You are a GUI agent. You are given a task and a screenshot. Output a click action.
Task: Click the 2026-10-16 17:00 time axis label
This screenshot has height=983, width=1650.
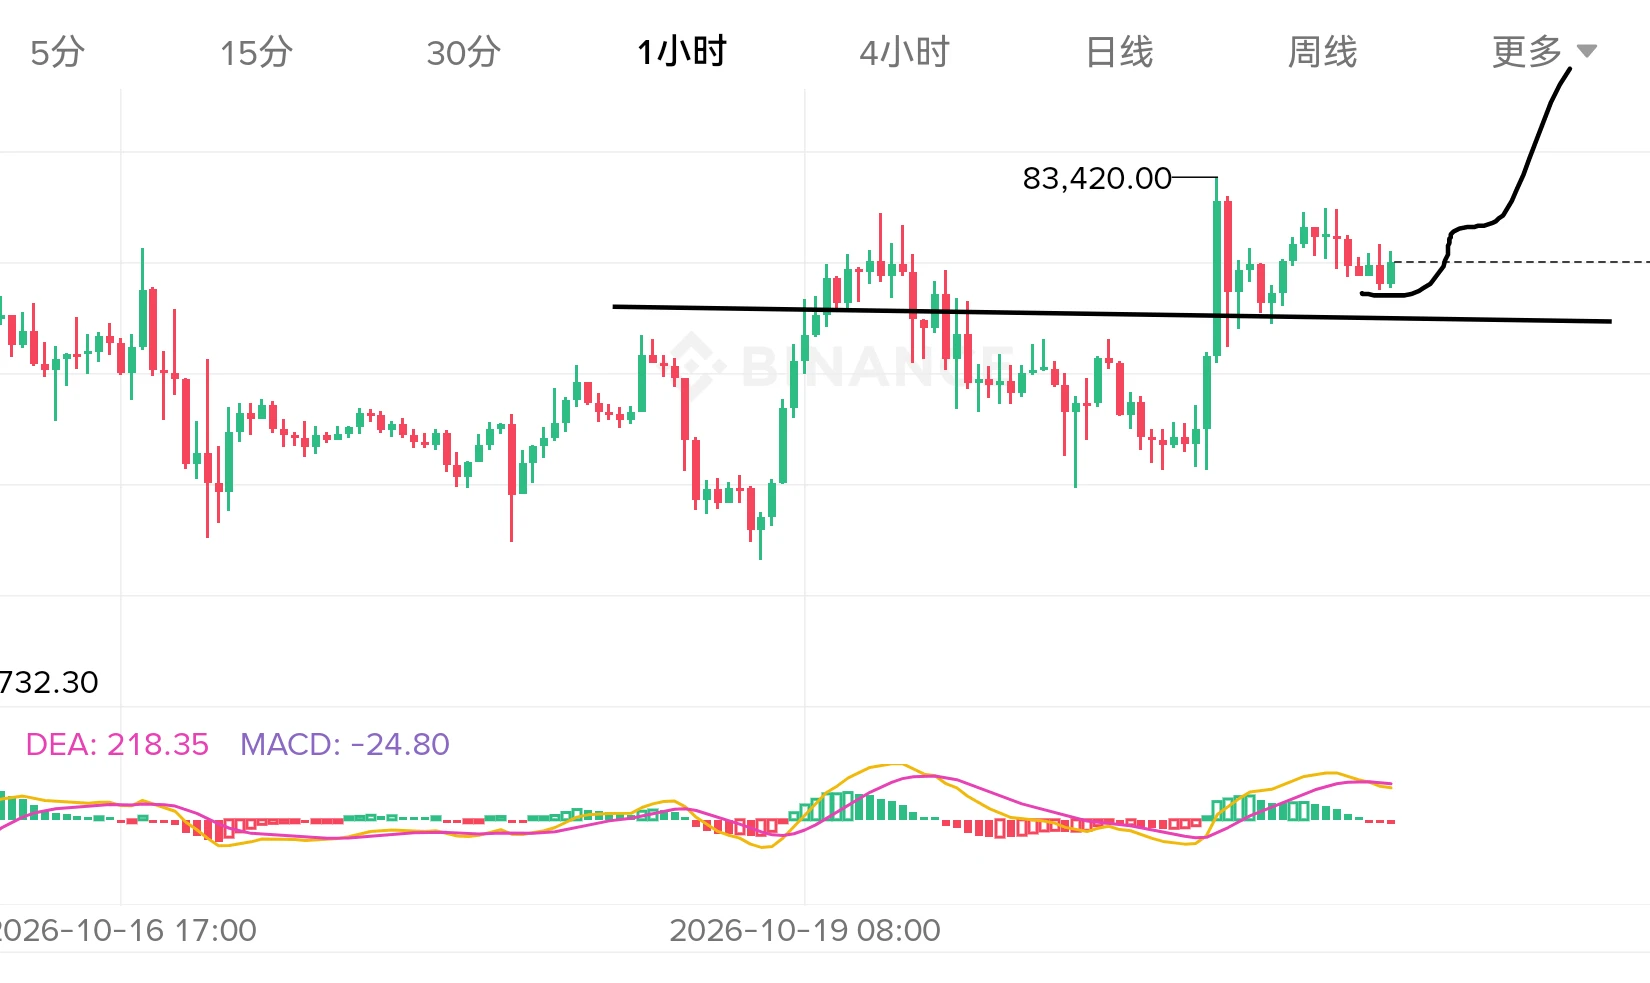[128, 930]
